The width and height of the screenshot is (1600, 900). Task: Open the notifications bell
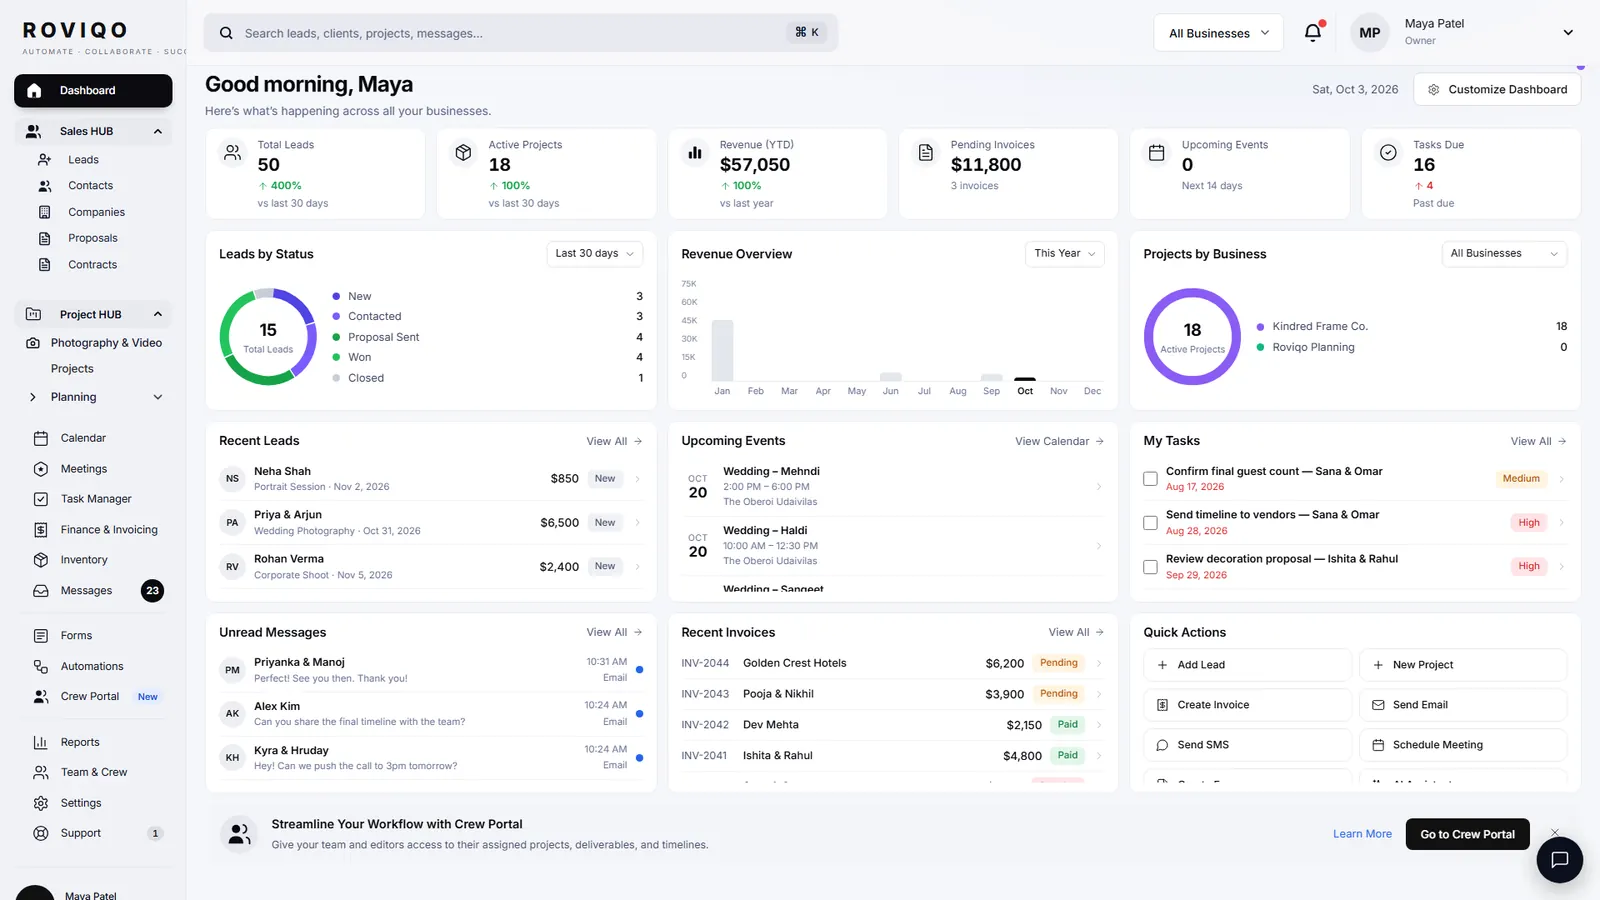coord(1313,32)
